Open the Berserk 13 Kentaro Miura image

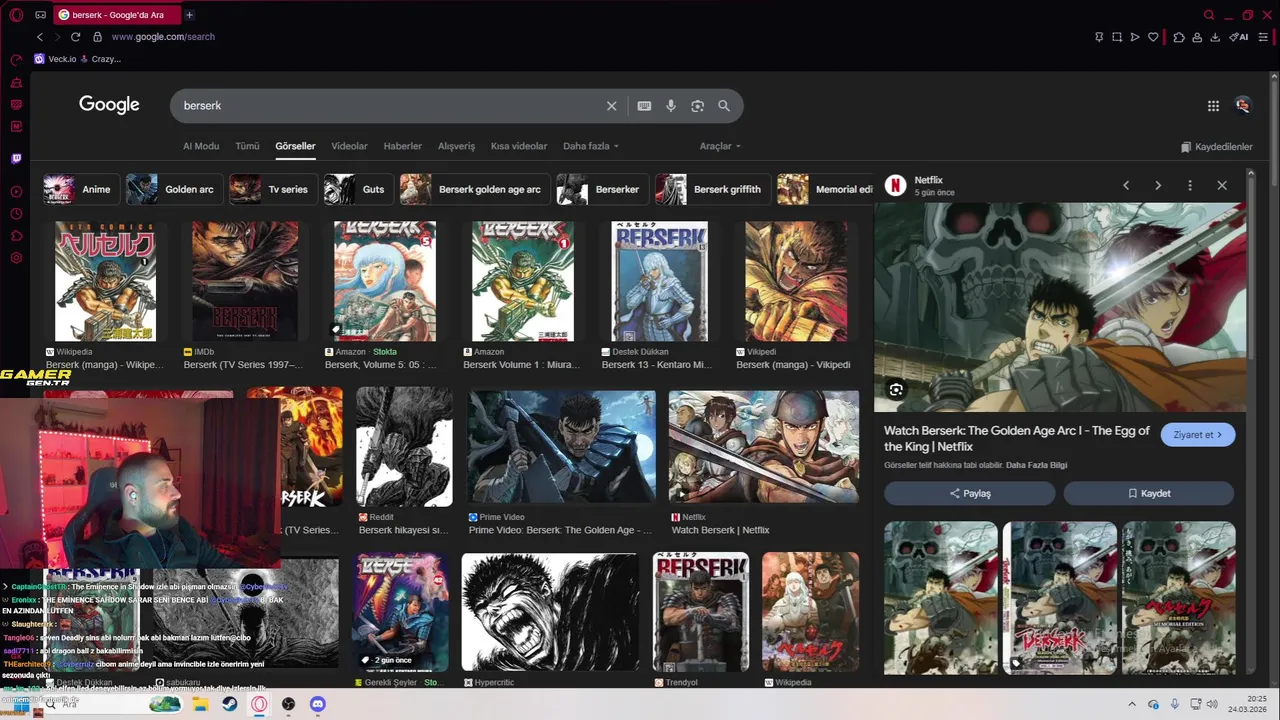pyautogui.click(x=659, y=281)
